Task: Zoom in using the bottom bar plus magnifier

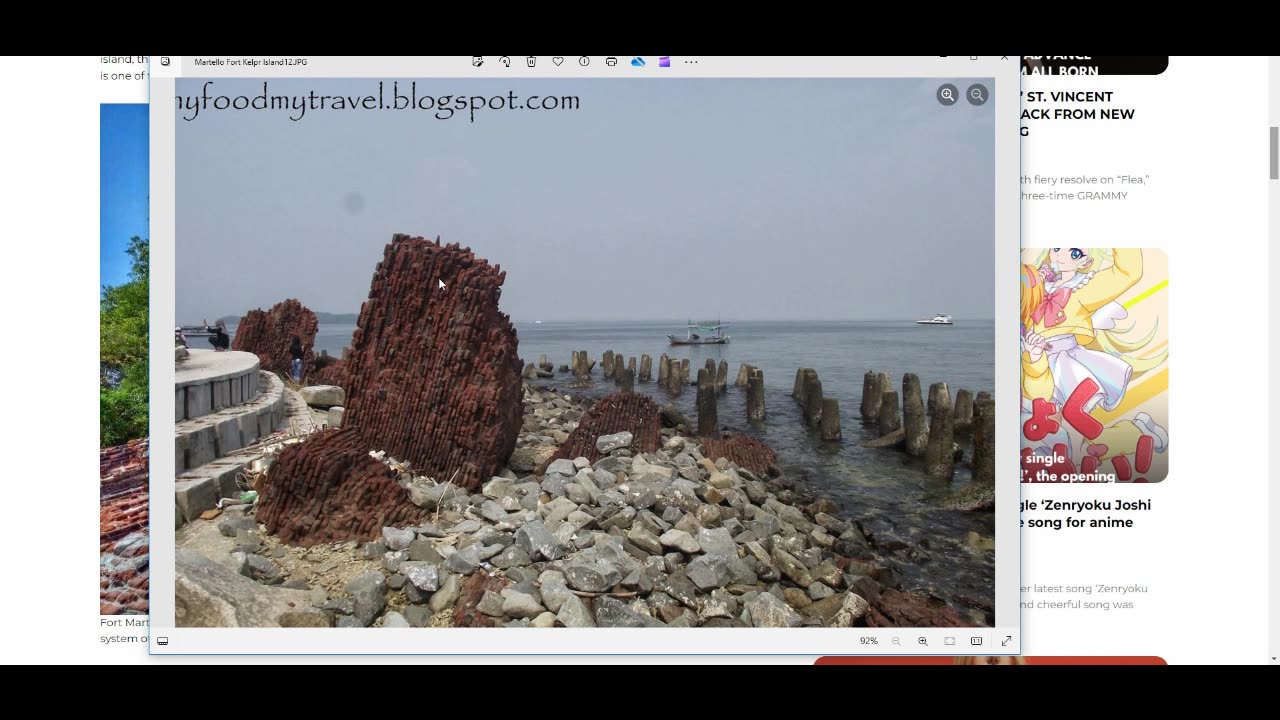Action: [x=923, y=641]
